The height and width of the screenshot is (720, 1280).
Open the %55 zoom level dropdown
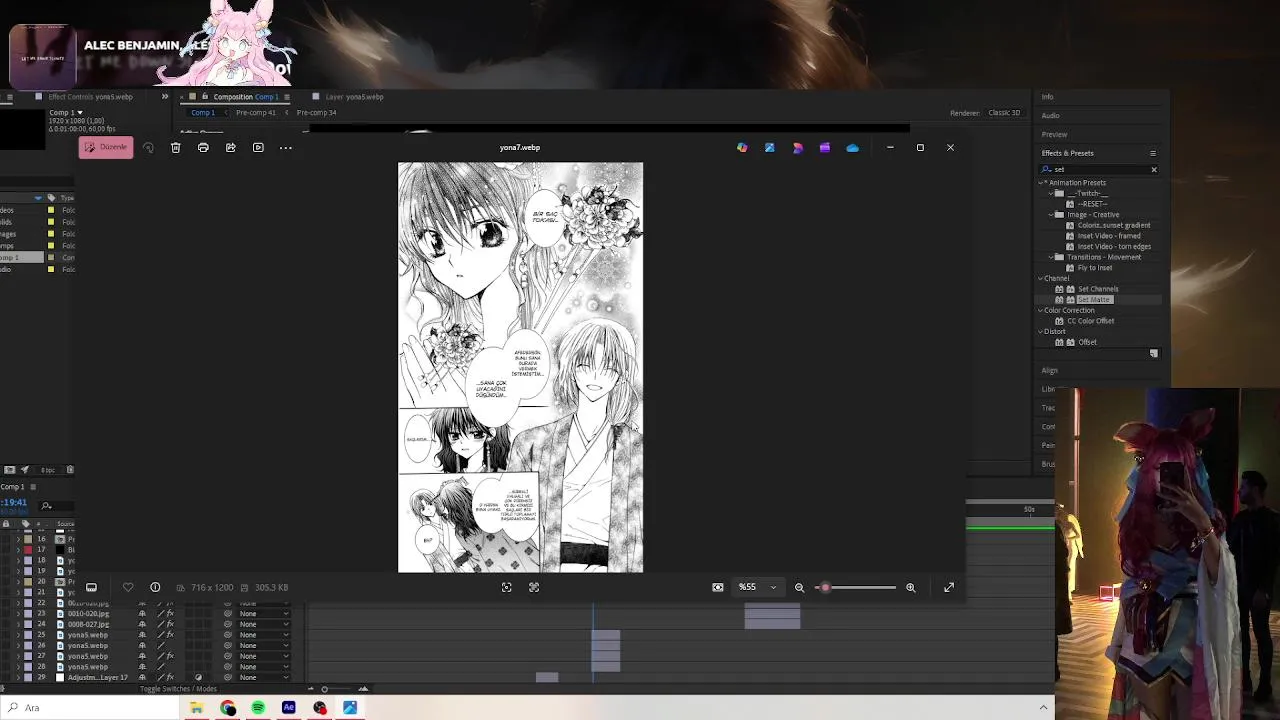click(x=757, y=587)
